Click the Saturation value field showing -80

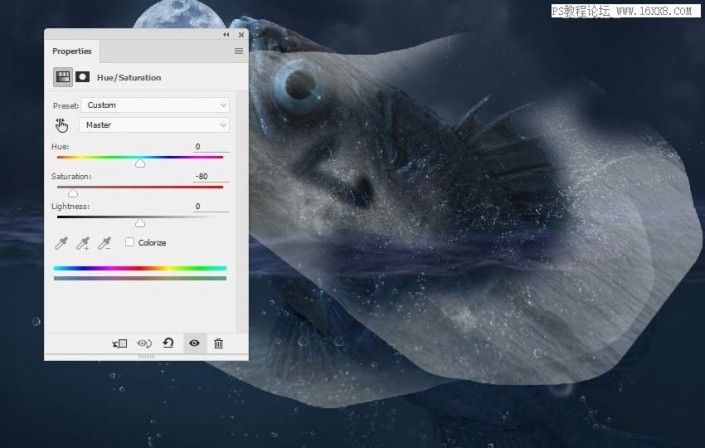click(x=211, y=176)
